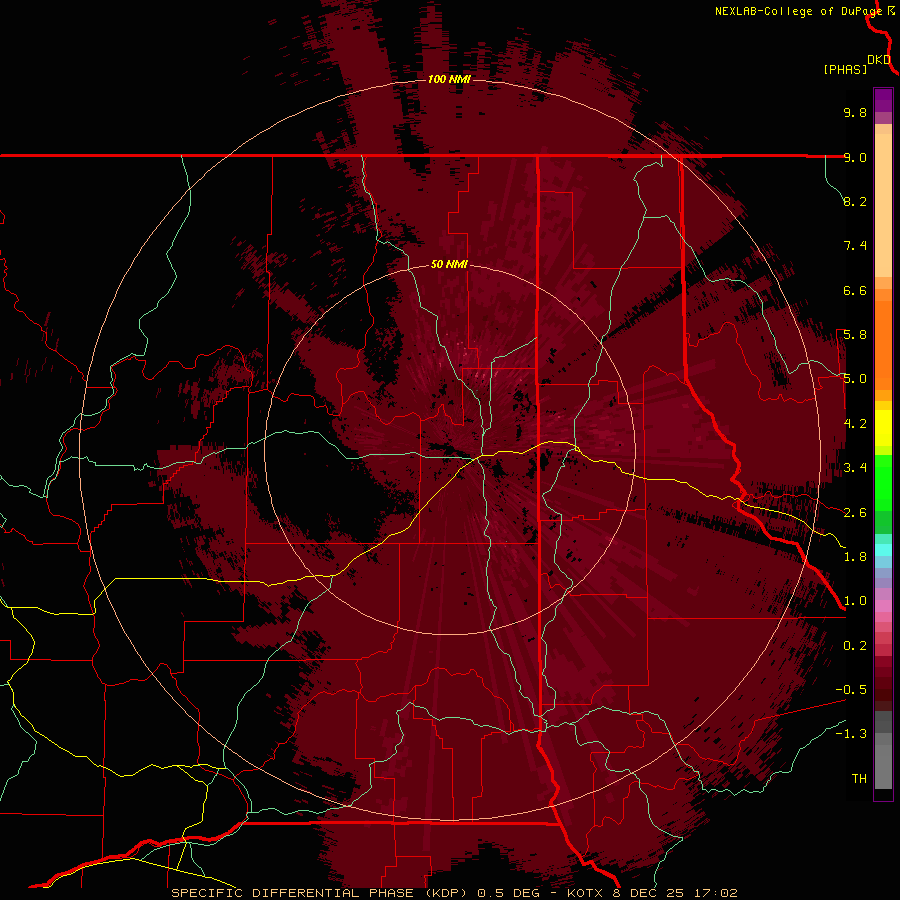Click the 3.4 value on the color scale
Image resolution: width=900 pixels, height=900 pixels.
point(855,468)
